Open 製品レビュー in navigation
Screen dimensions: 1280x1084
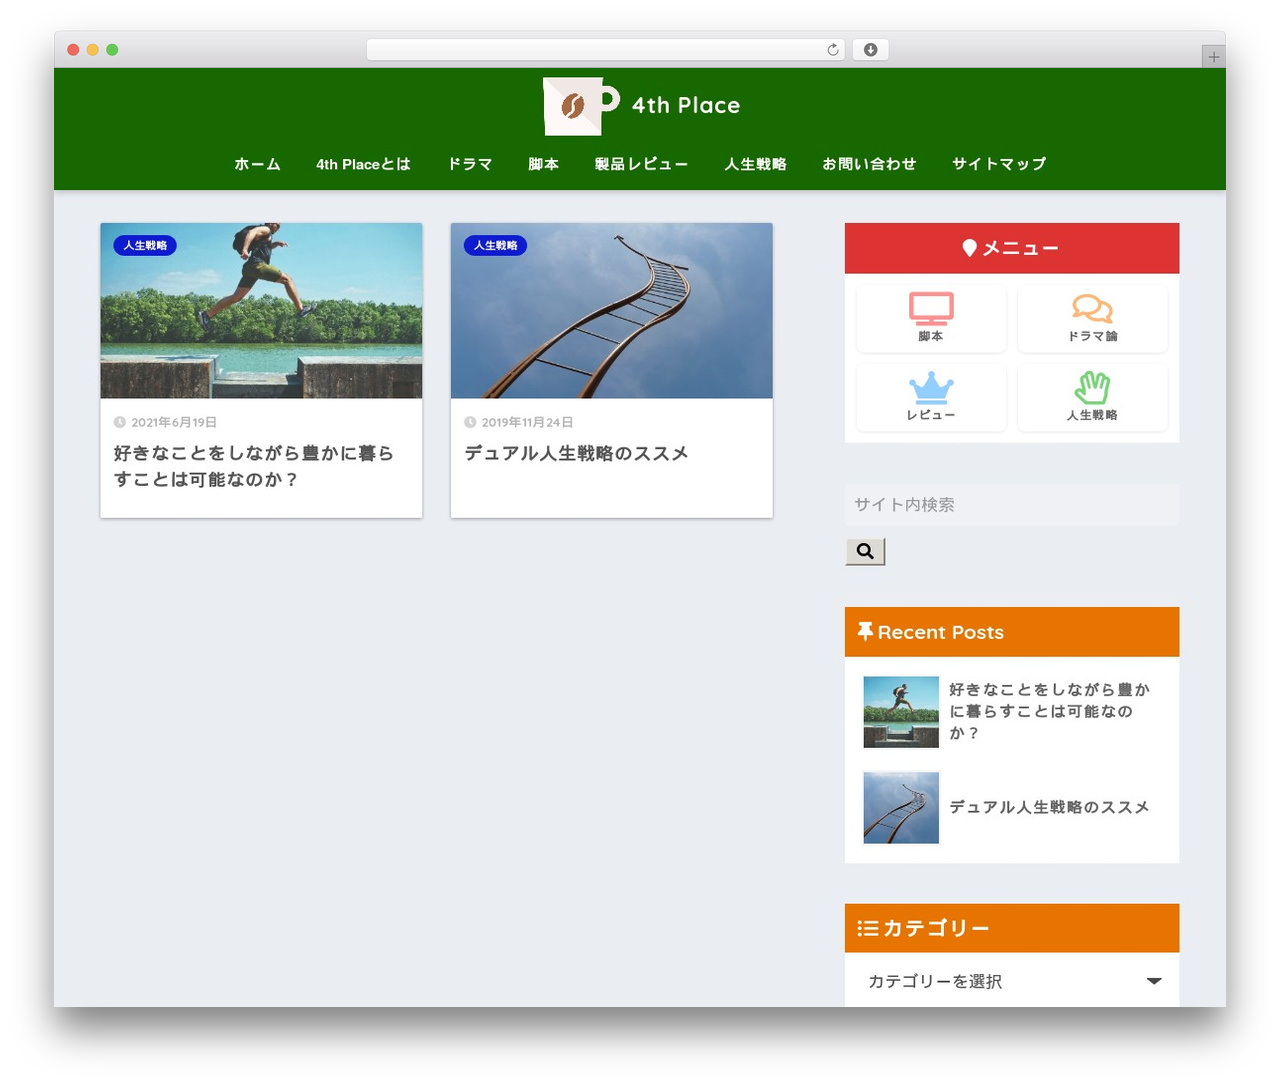click(641, 164)
